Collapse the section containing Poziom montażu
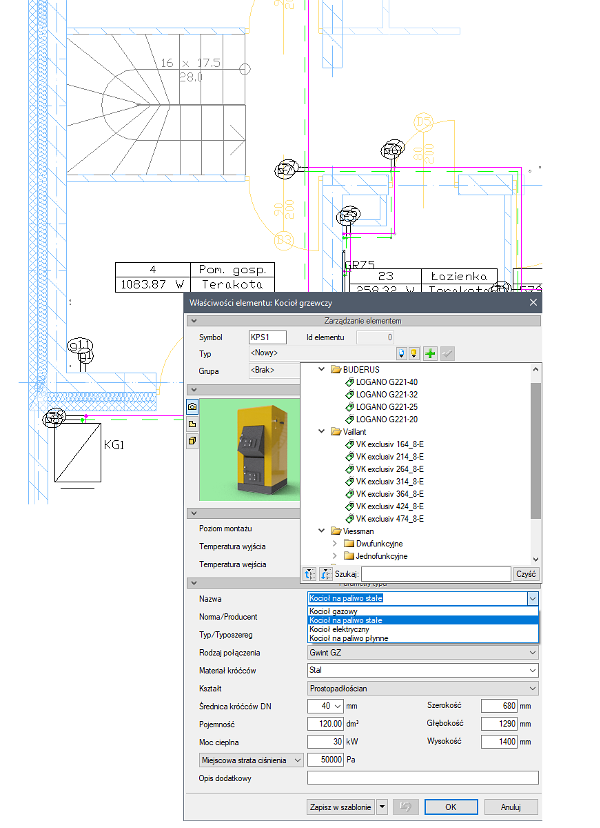 tap(194, 513)
